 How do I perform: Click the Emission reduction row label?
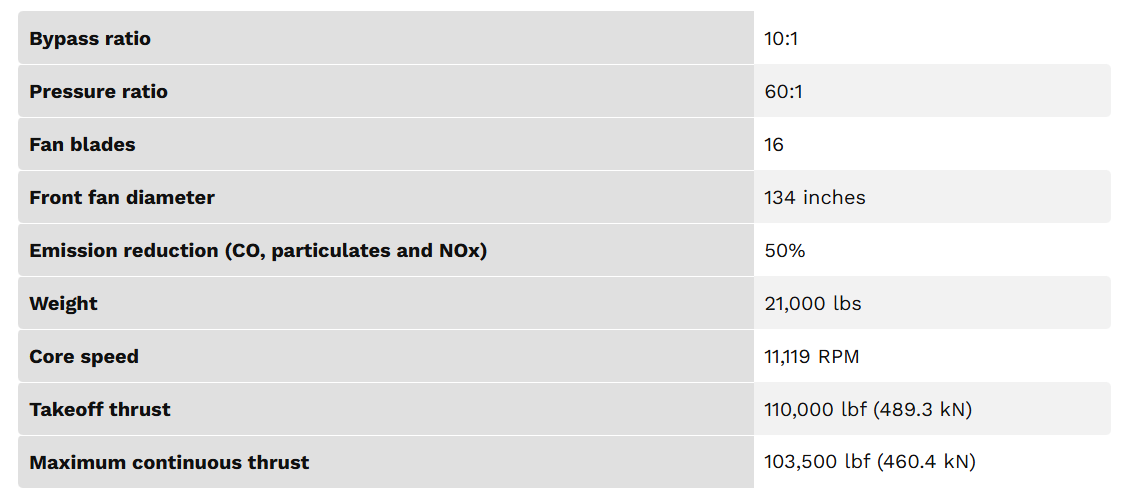pos(258,251)
